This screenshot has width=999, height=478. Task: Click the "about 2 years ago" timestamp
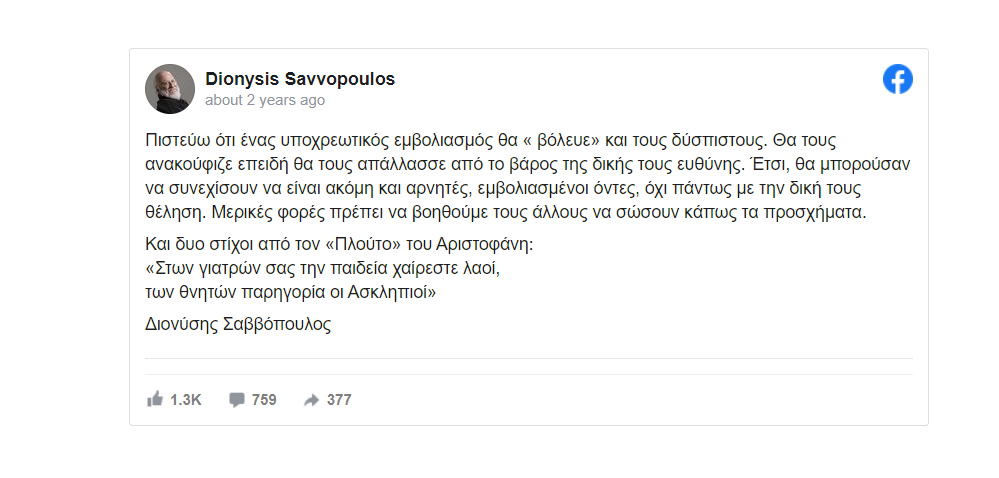click(264, 100)
